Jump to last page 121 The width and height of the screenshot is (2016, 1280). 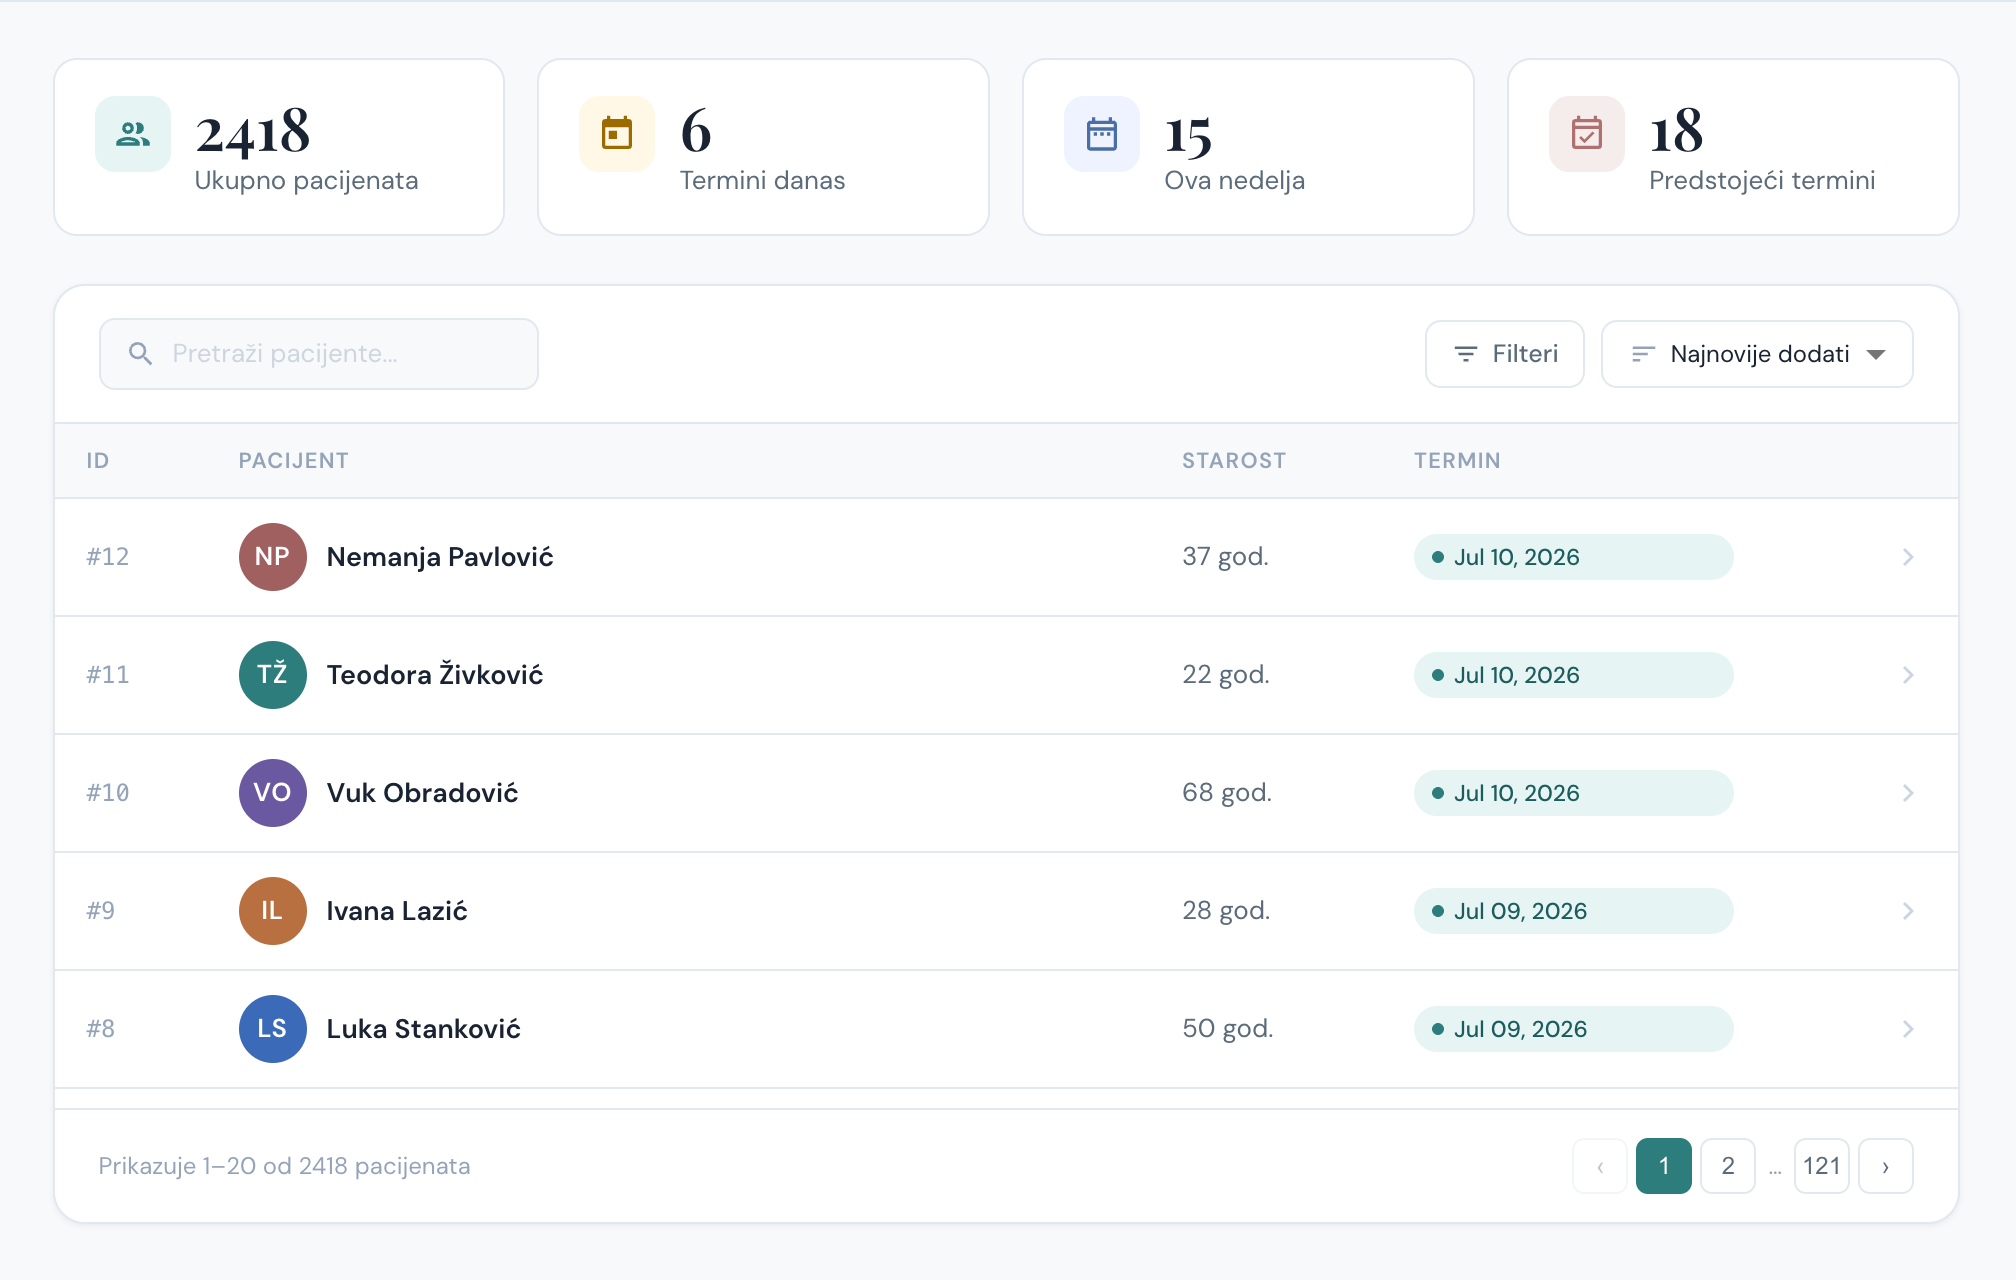click(1822, 1166)
